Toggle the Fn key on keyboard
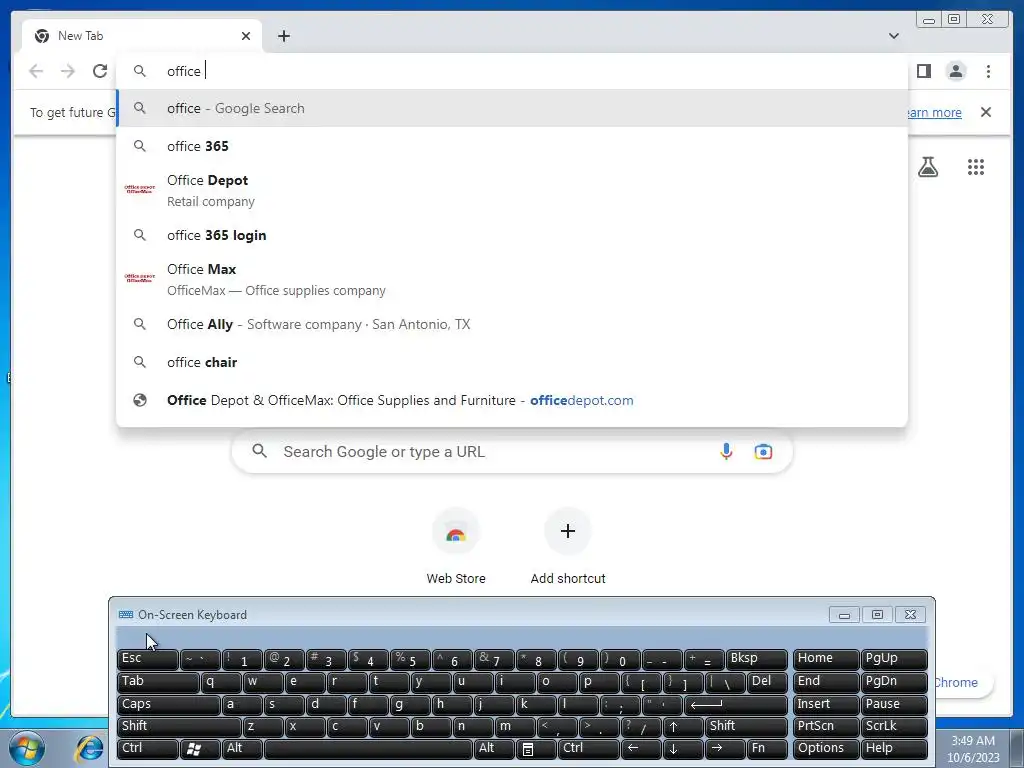1024x768 pixels. click(x=767, y=748)
